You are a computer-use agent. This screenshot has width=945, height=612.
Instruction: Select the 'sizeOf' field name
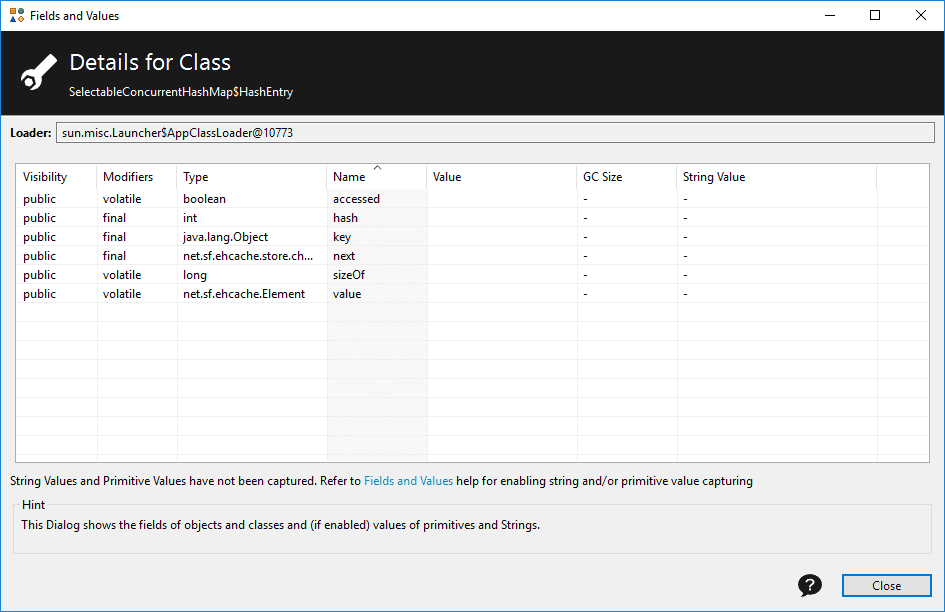(x=349, y=275)
